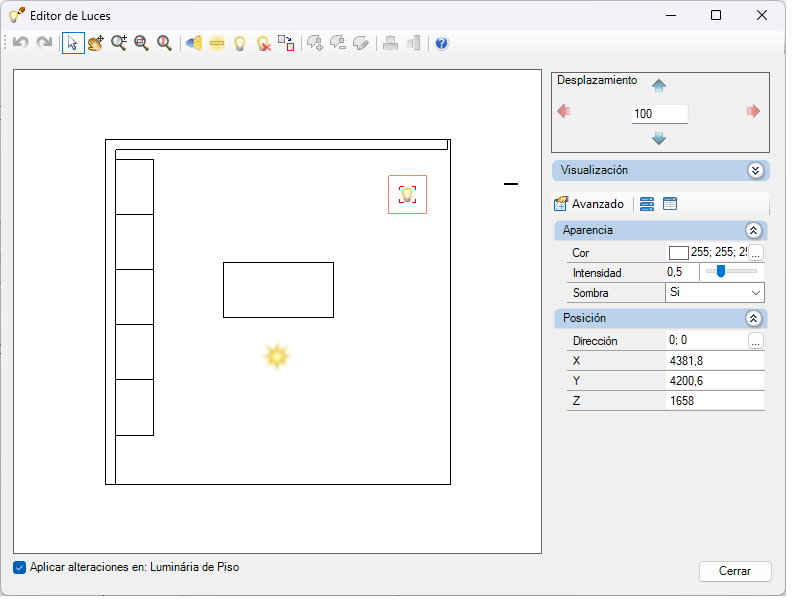This screenshot has width=809, height=613.
Task: Maximize the Editor de Luces window
Action: coord(716,15)
